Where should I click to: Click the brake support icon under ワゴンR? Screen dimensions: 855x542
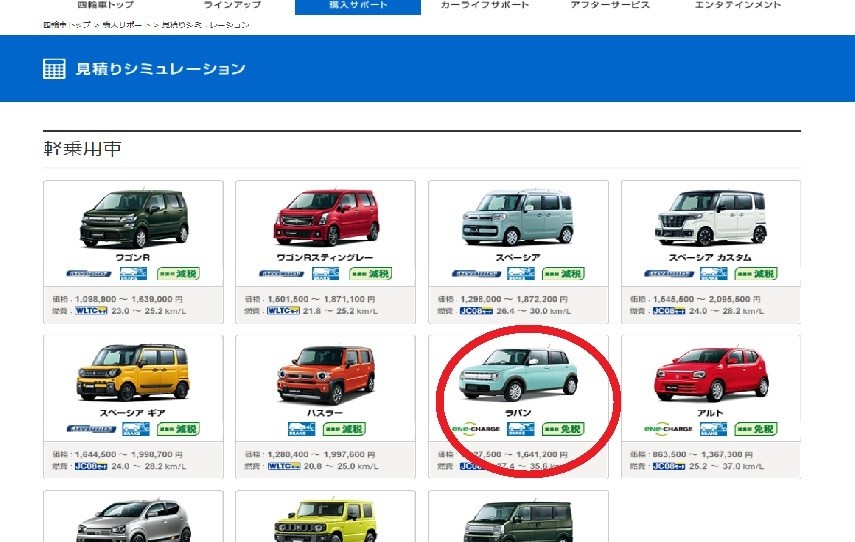[x=134, y=274]
